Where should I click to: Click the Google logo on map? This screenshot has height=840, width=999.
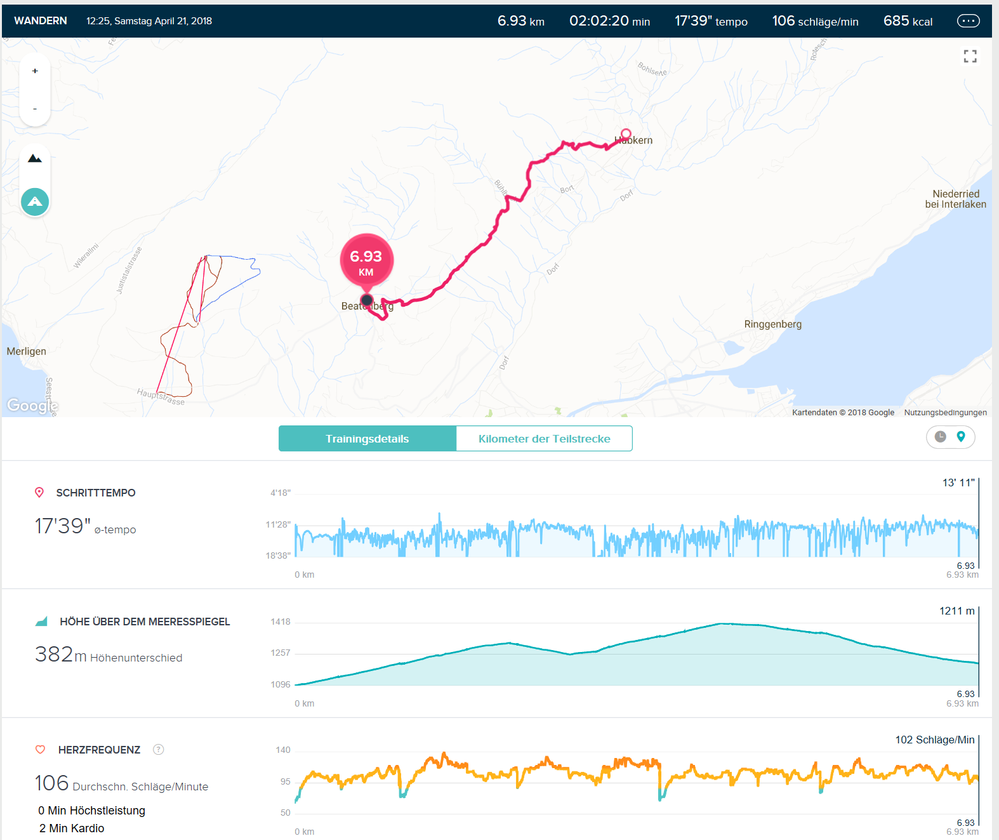pos(32,405)
